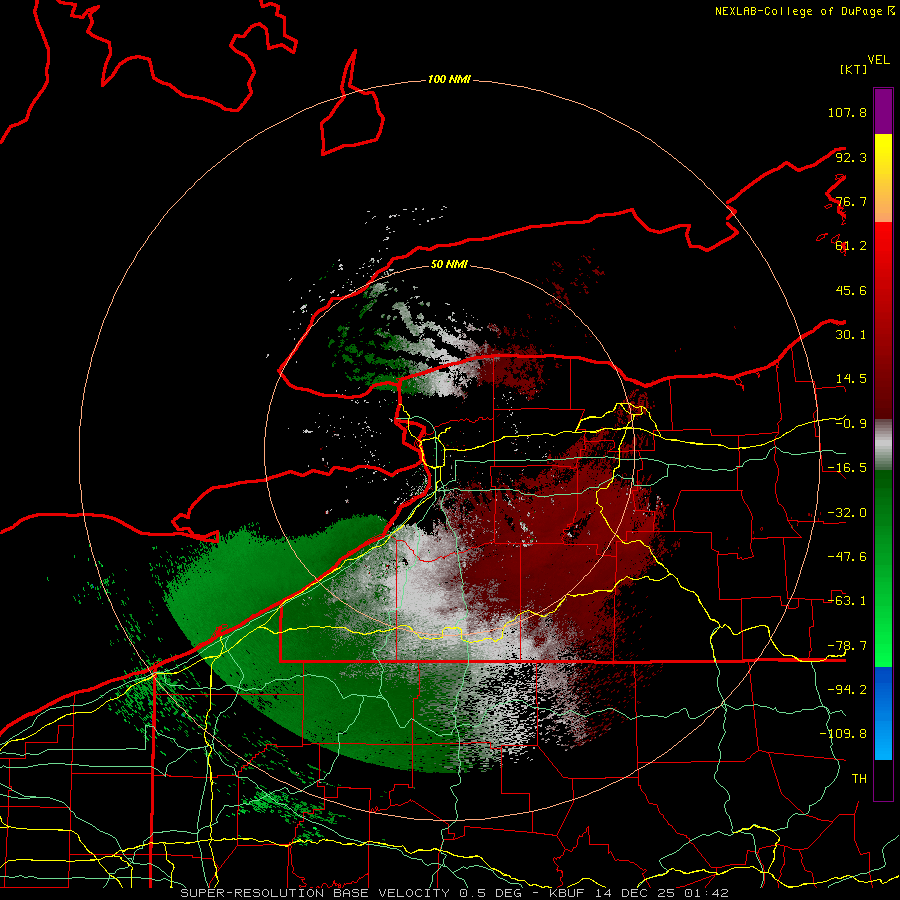Click the Super-Resolution Base Velocity caption
Viewport: 900px width, 900px height.
pyautogui.click(x=454, y=893)
